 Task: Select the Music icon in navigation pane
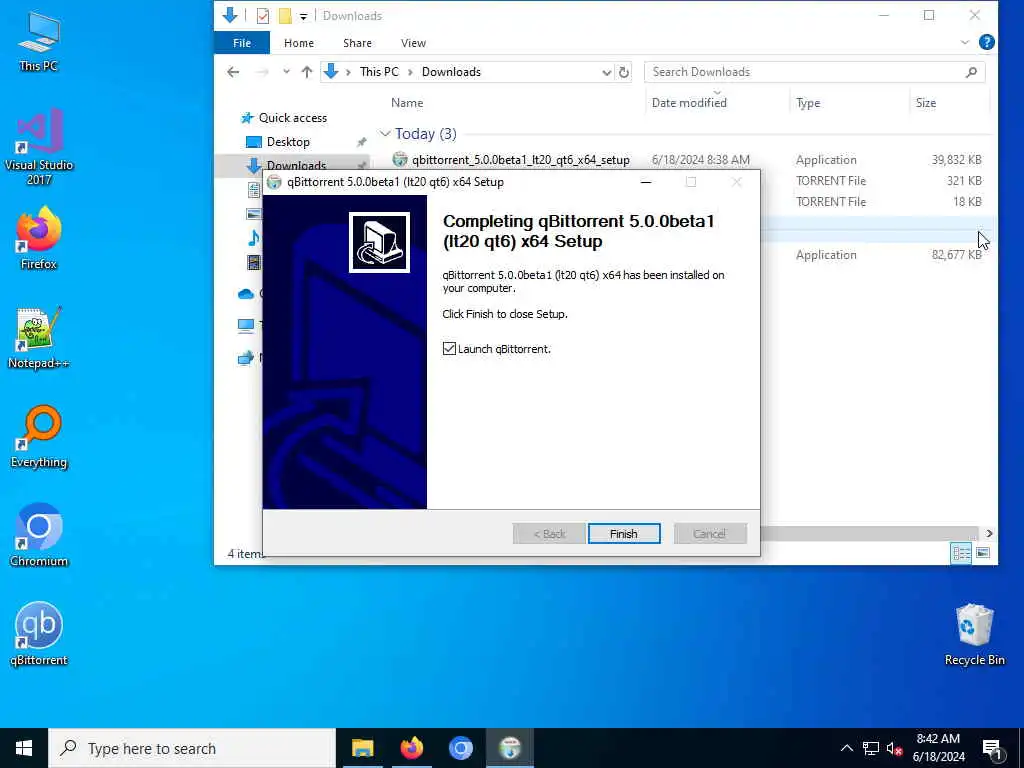[253, 238]
